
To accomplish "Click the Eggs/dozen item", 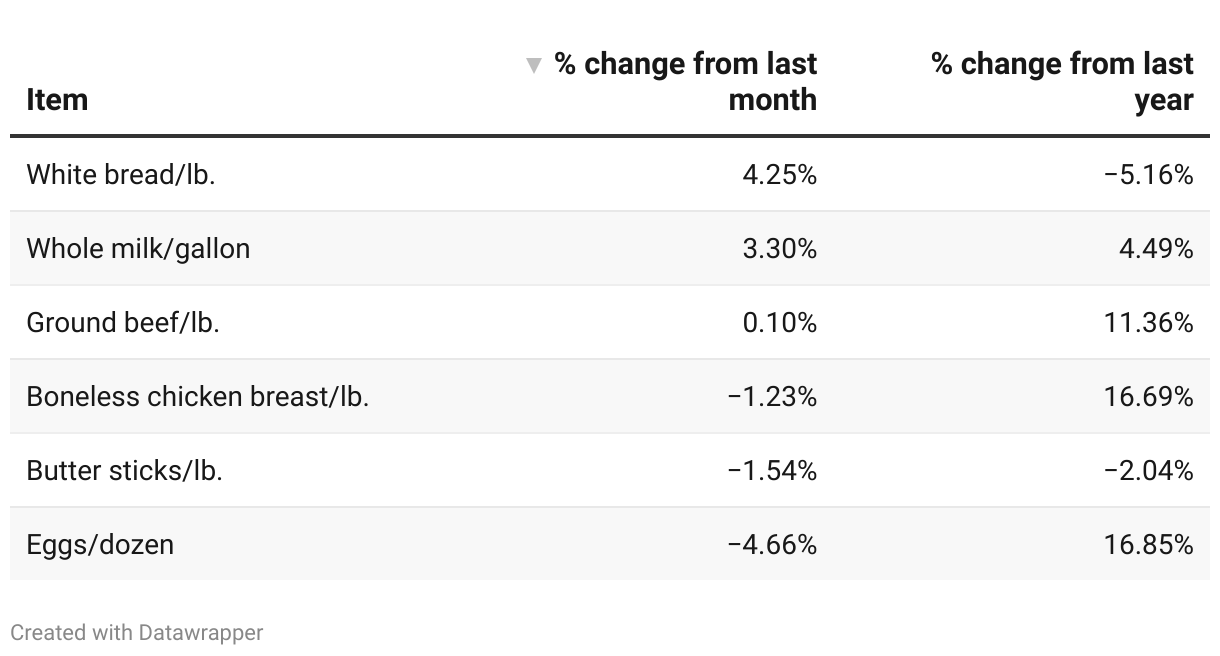I will [x=100, y=544].
